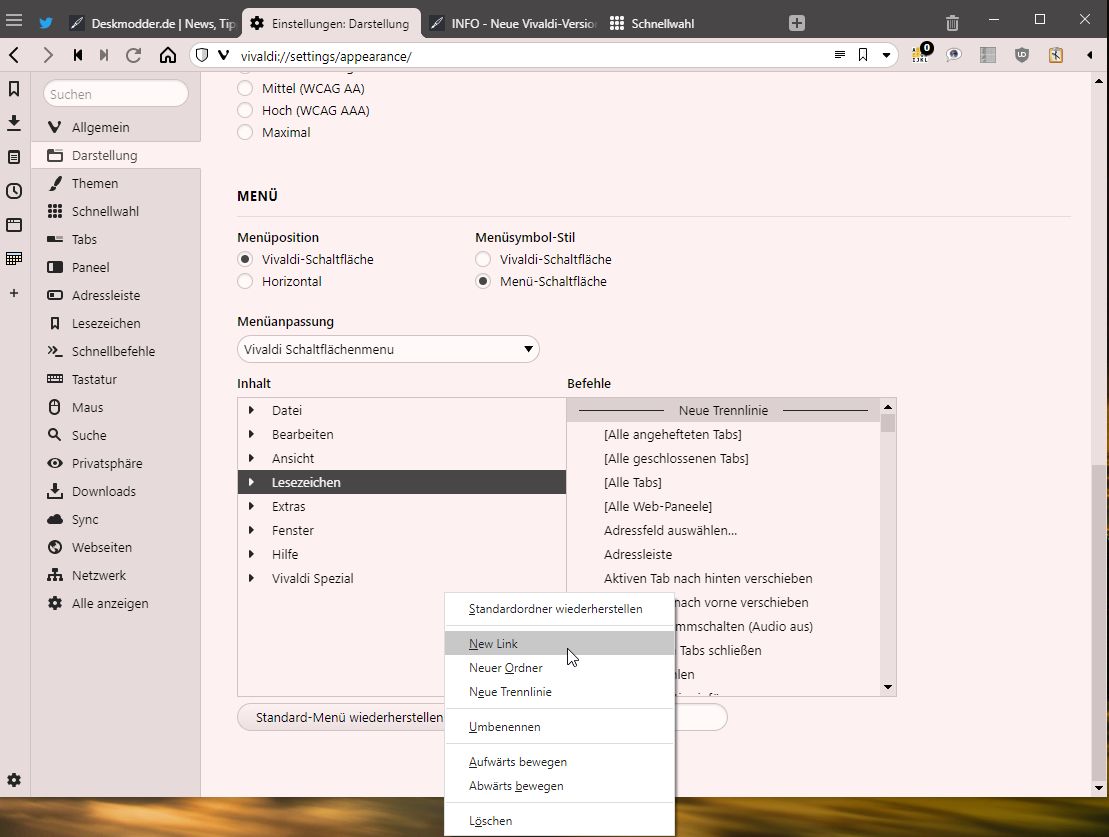Open the speech bubble globe extension

point(953,55)
